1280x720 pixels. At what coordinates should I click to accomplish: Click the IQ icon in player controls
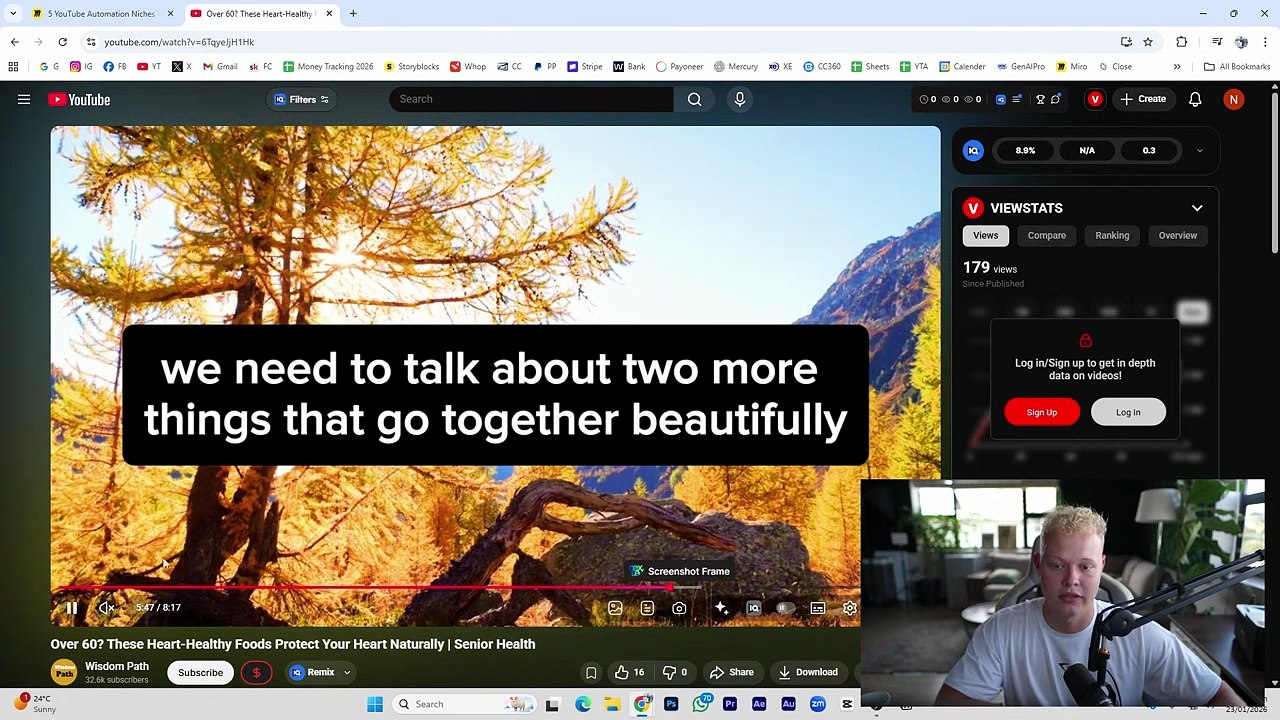pos(754,608)
